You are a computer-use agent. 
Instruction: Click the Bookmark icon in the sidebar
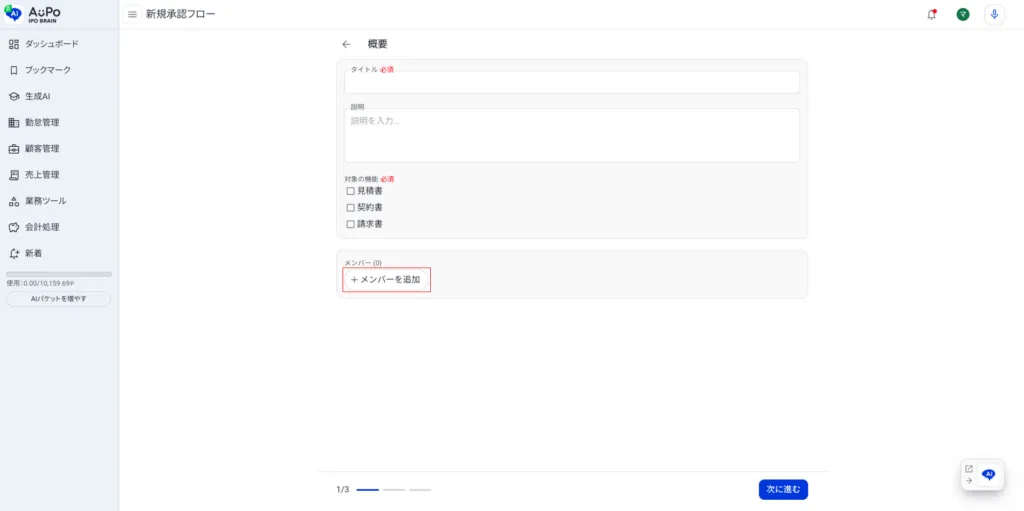click(14, 70)
